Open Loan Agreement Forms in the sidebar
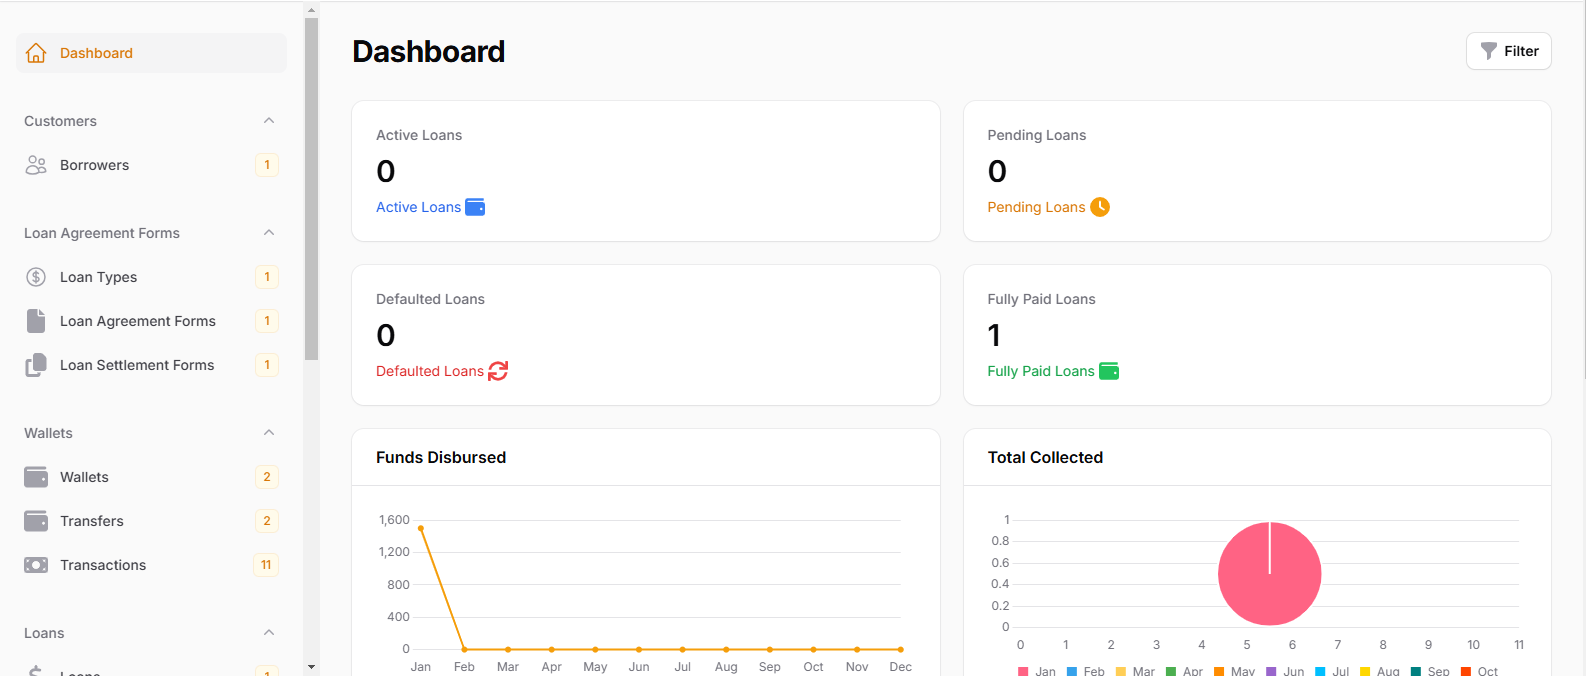The height and width of the screenshot is (676, 1586). tap(151, 321)
